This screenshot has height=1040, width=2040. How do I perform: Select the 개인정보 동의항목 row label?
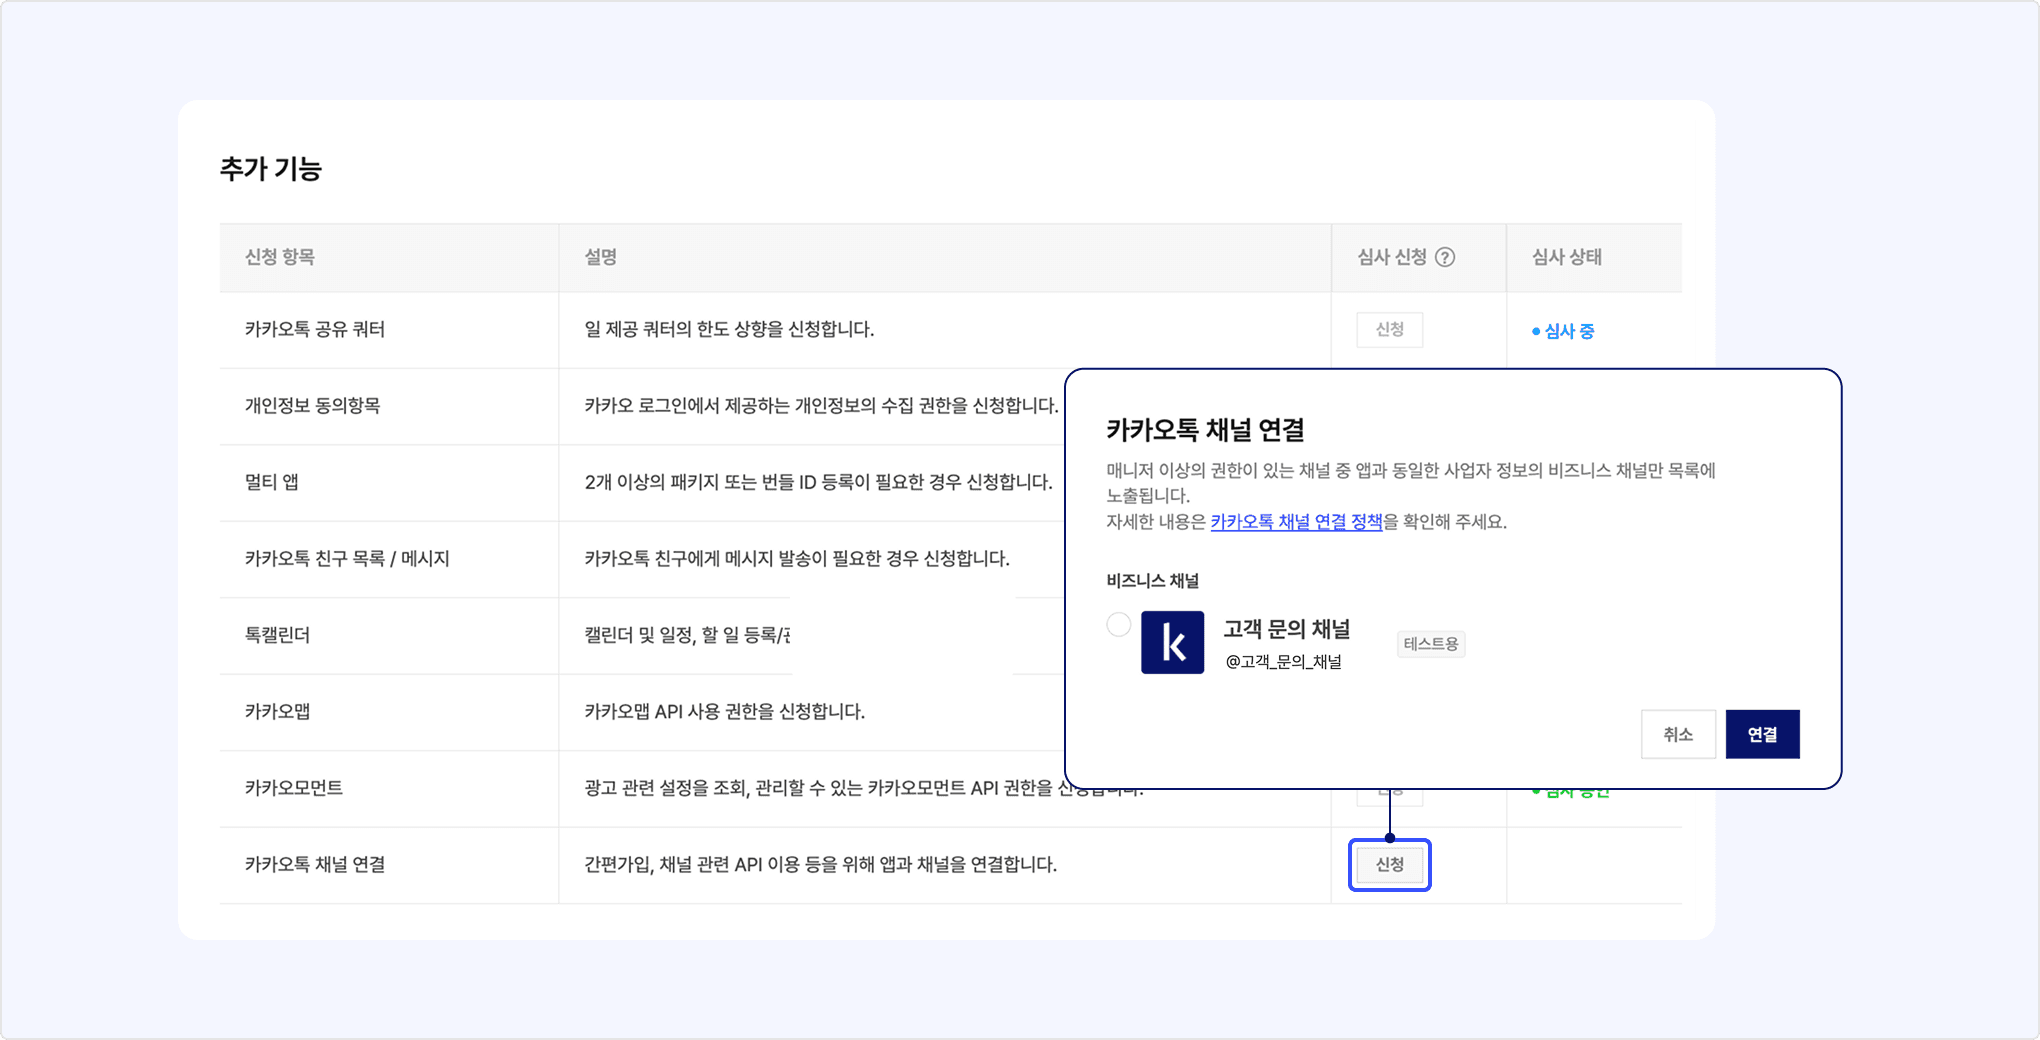click(x=312, y=406)
